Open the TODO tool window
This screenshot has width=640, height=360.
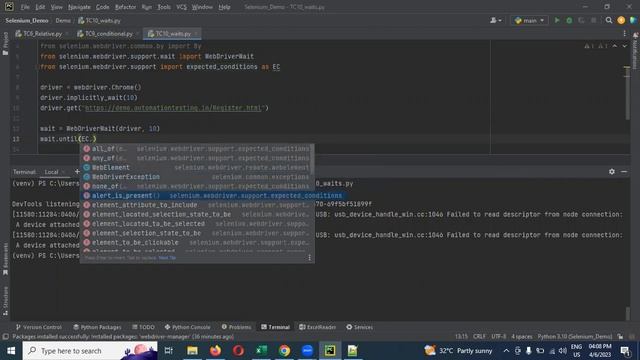point(143,327)
